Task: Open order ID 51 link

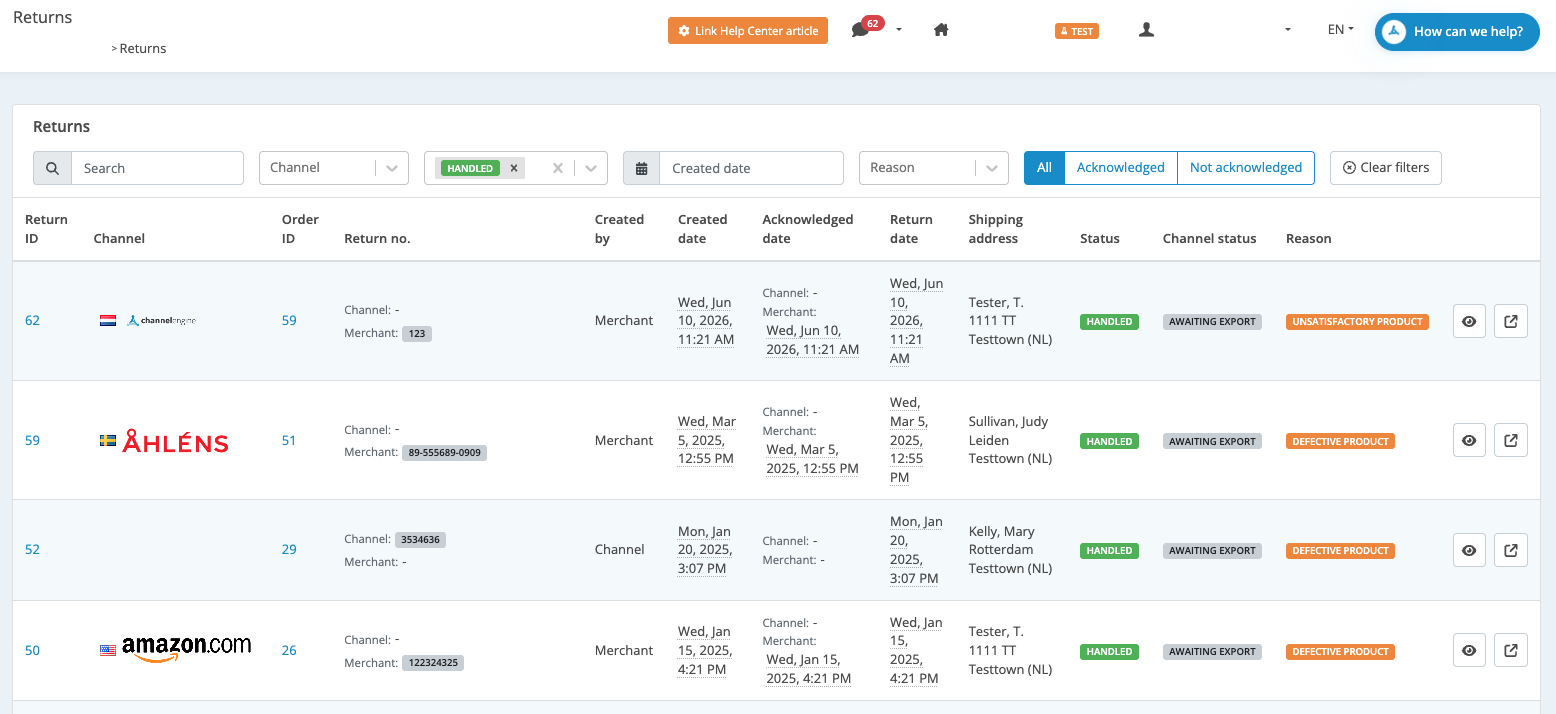Action: tap(289, 440)
